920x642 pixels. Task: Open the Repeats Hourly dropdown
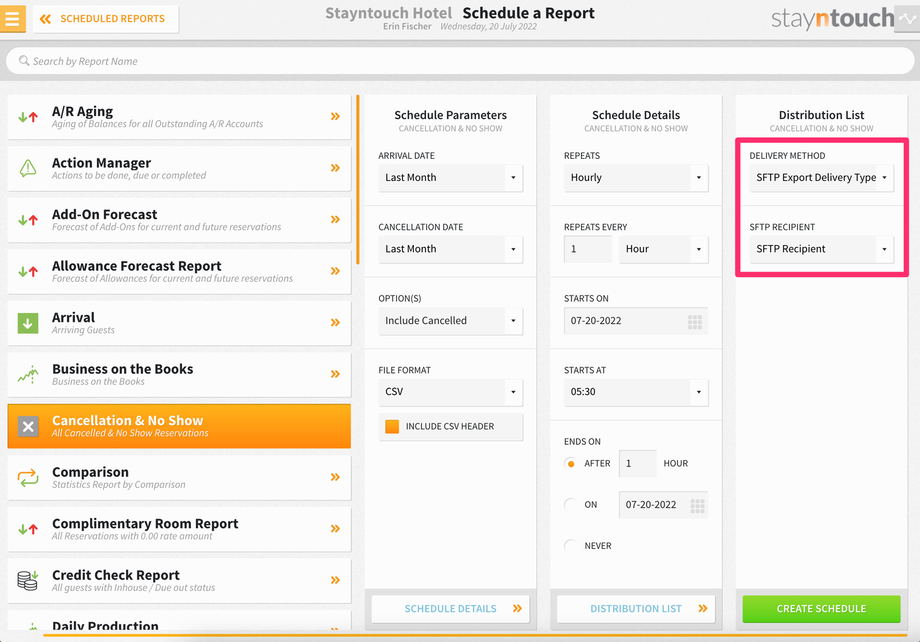coord(636,178)
